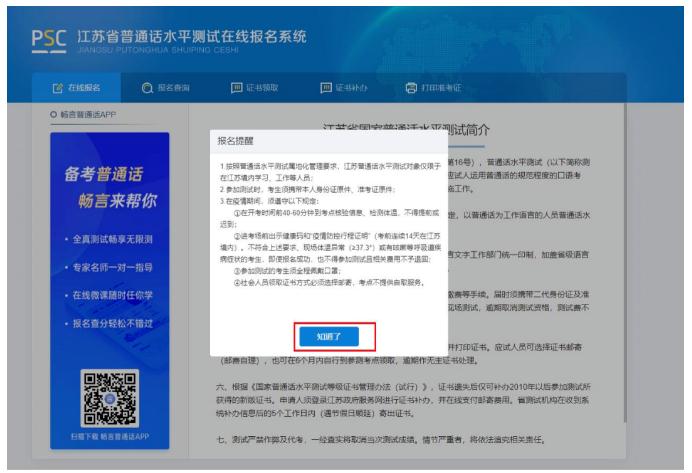
Task: Click the 在线报名 edit icon
Action: pyautogui.click(x=57, y=89)
